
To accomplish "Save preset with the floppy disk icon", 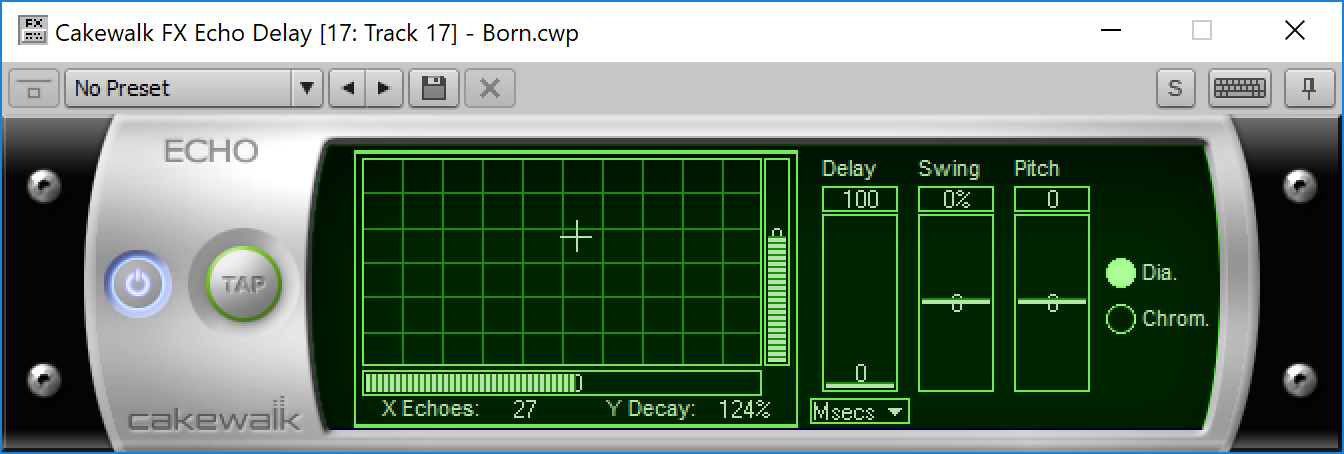I will pyautogui.click(x=434, y=88).
